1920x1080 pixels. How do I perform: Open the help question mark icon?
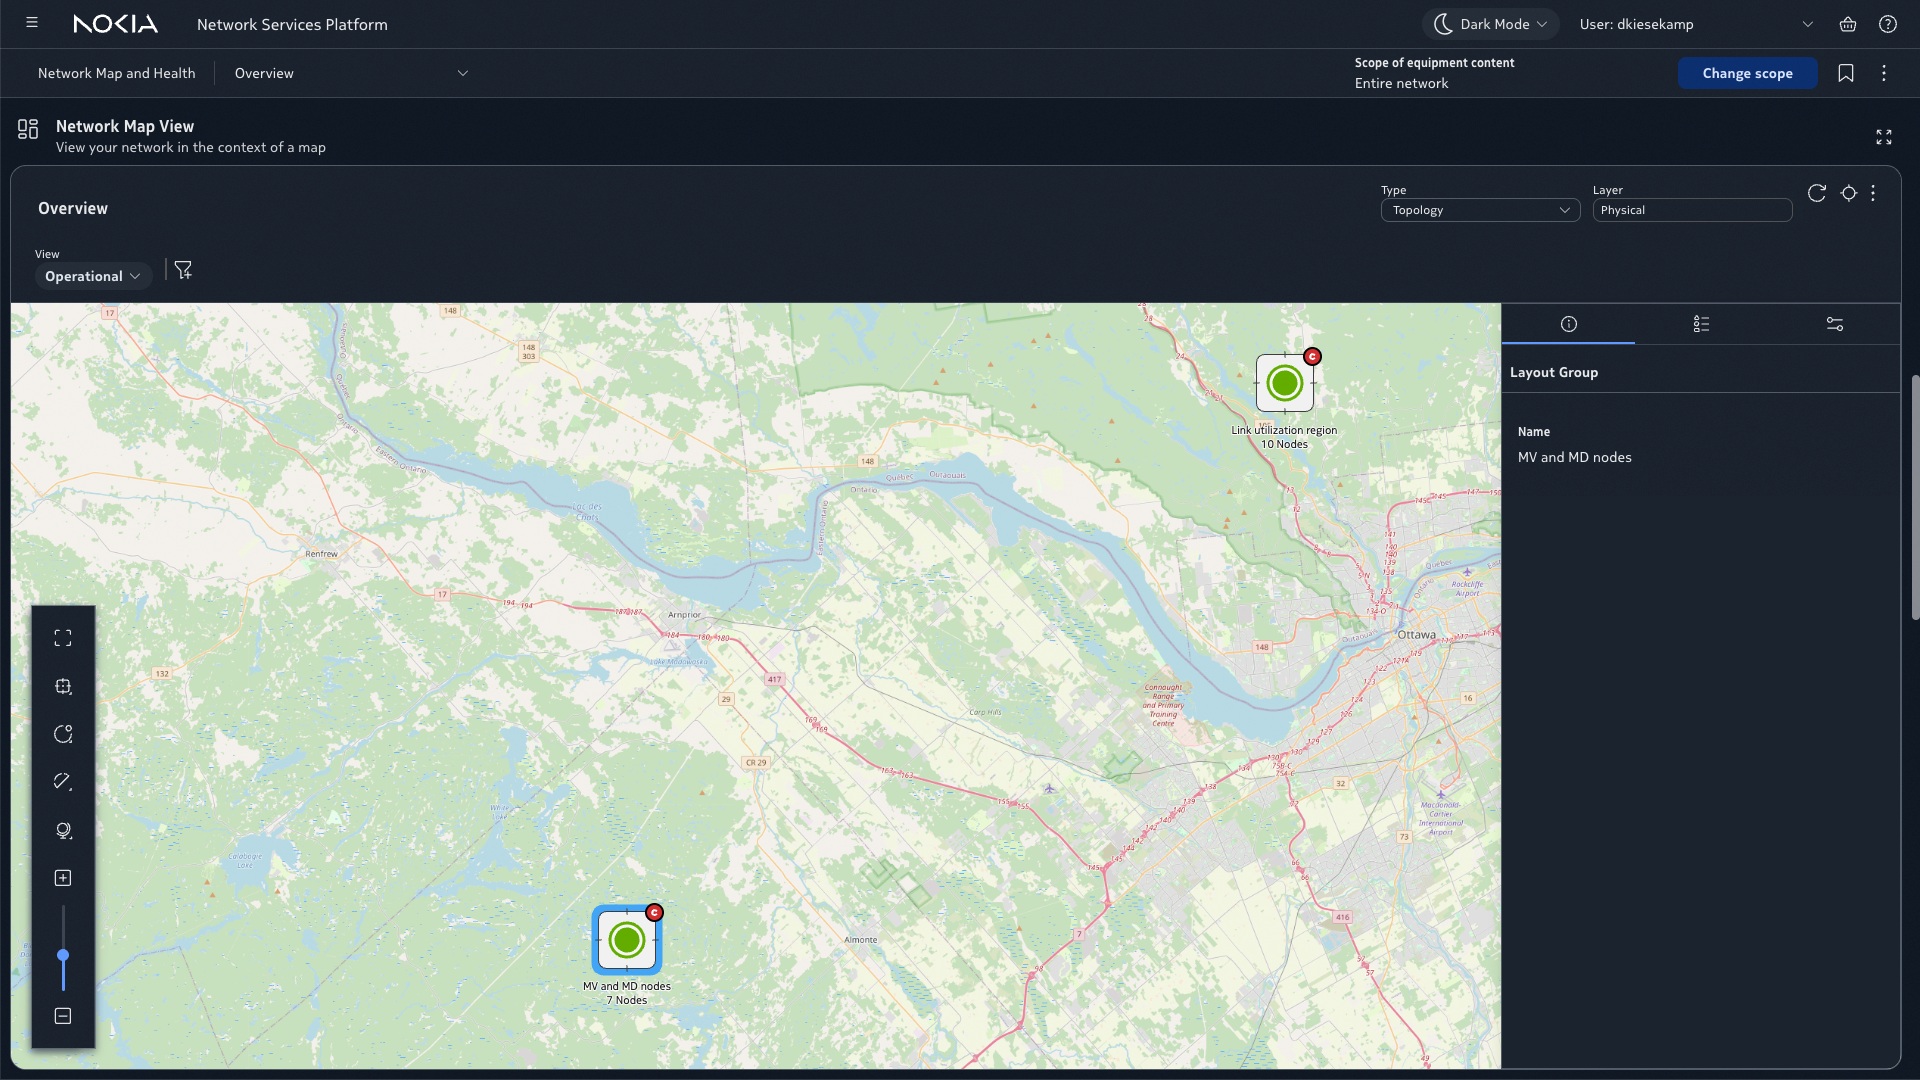pos(1888,24)
